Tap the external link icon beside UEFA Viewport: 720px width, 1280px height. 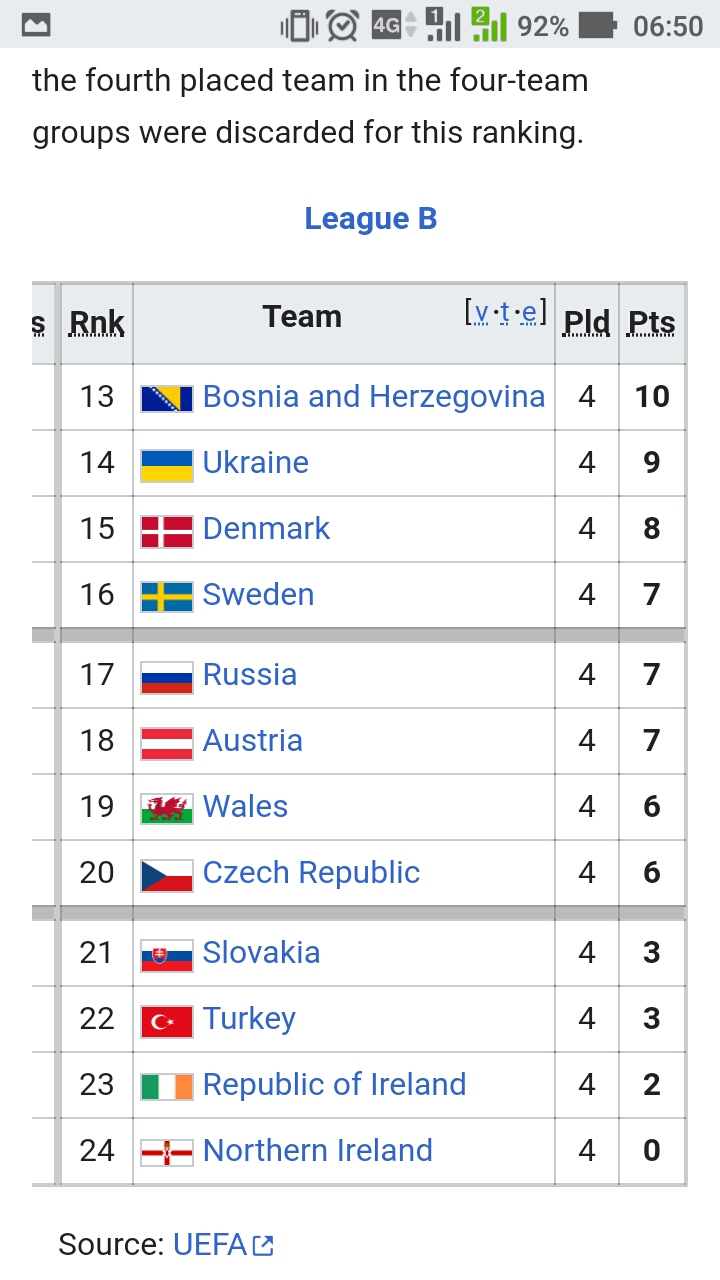pos(263,1246)
